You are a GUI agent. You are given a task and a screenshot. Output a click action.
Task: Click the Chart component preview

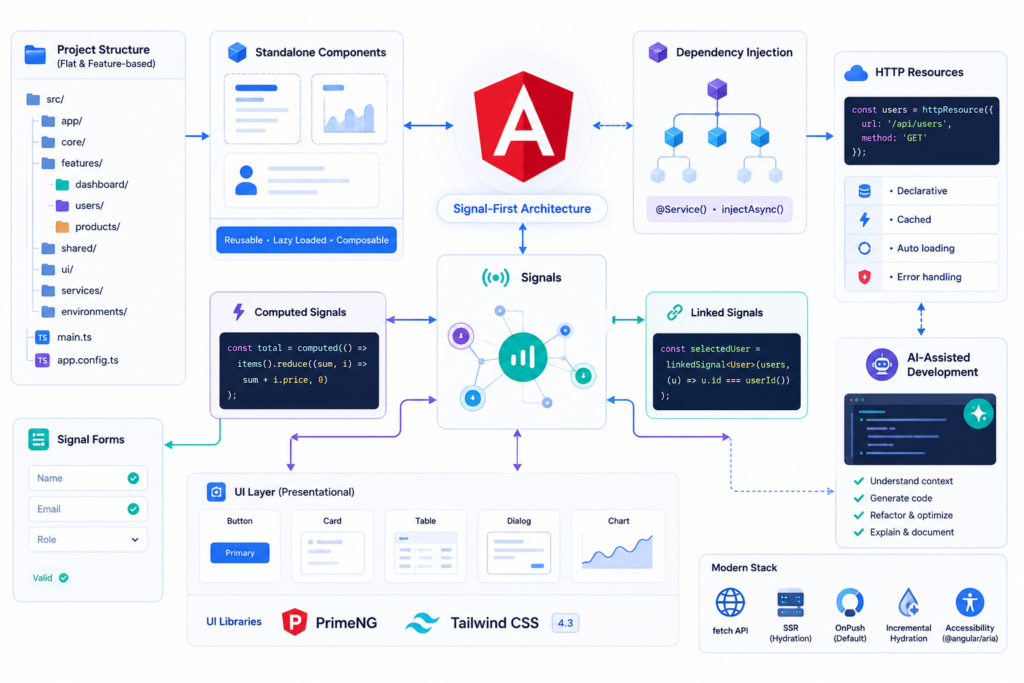point(618,547)
